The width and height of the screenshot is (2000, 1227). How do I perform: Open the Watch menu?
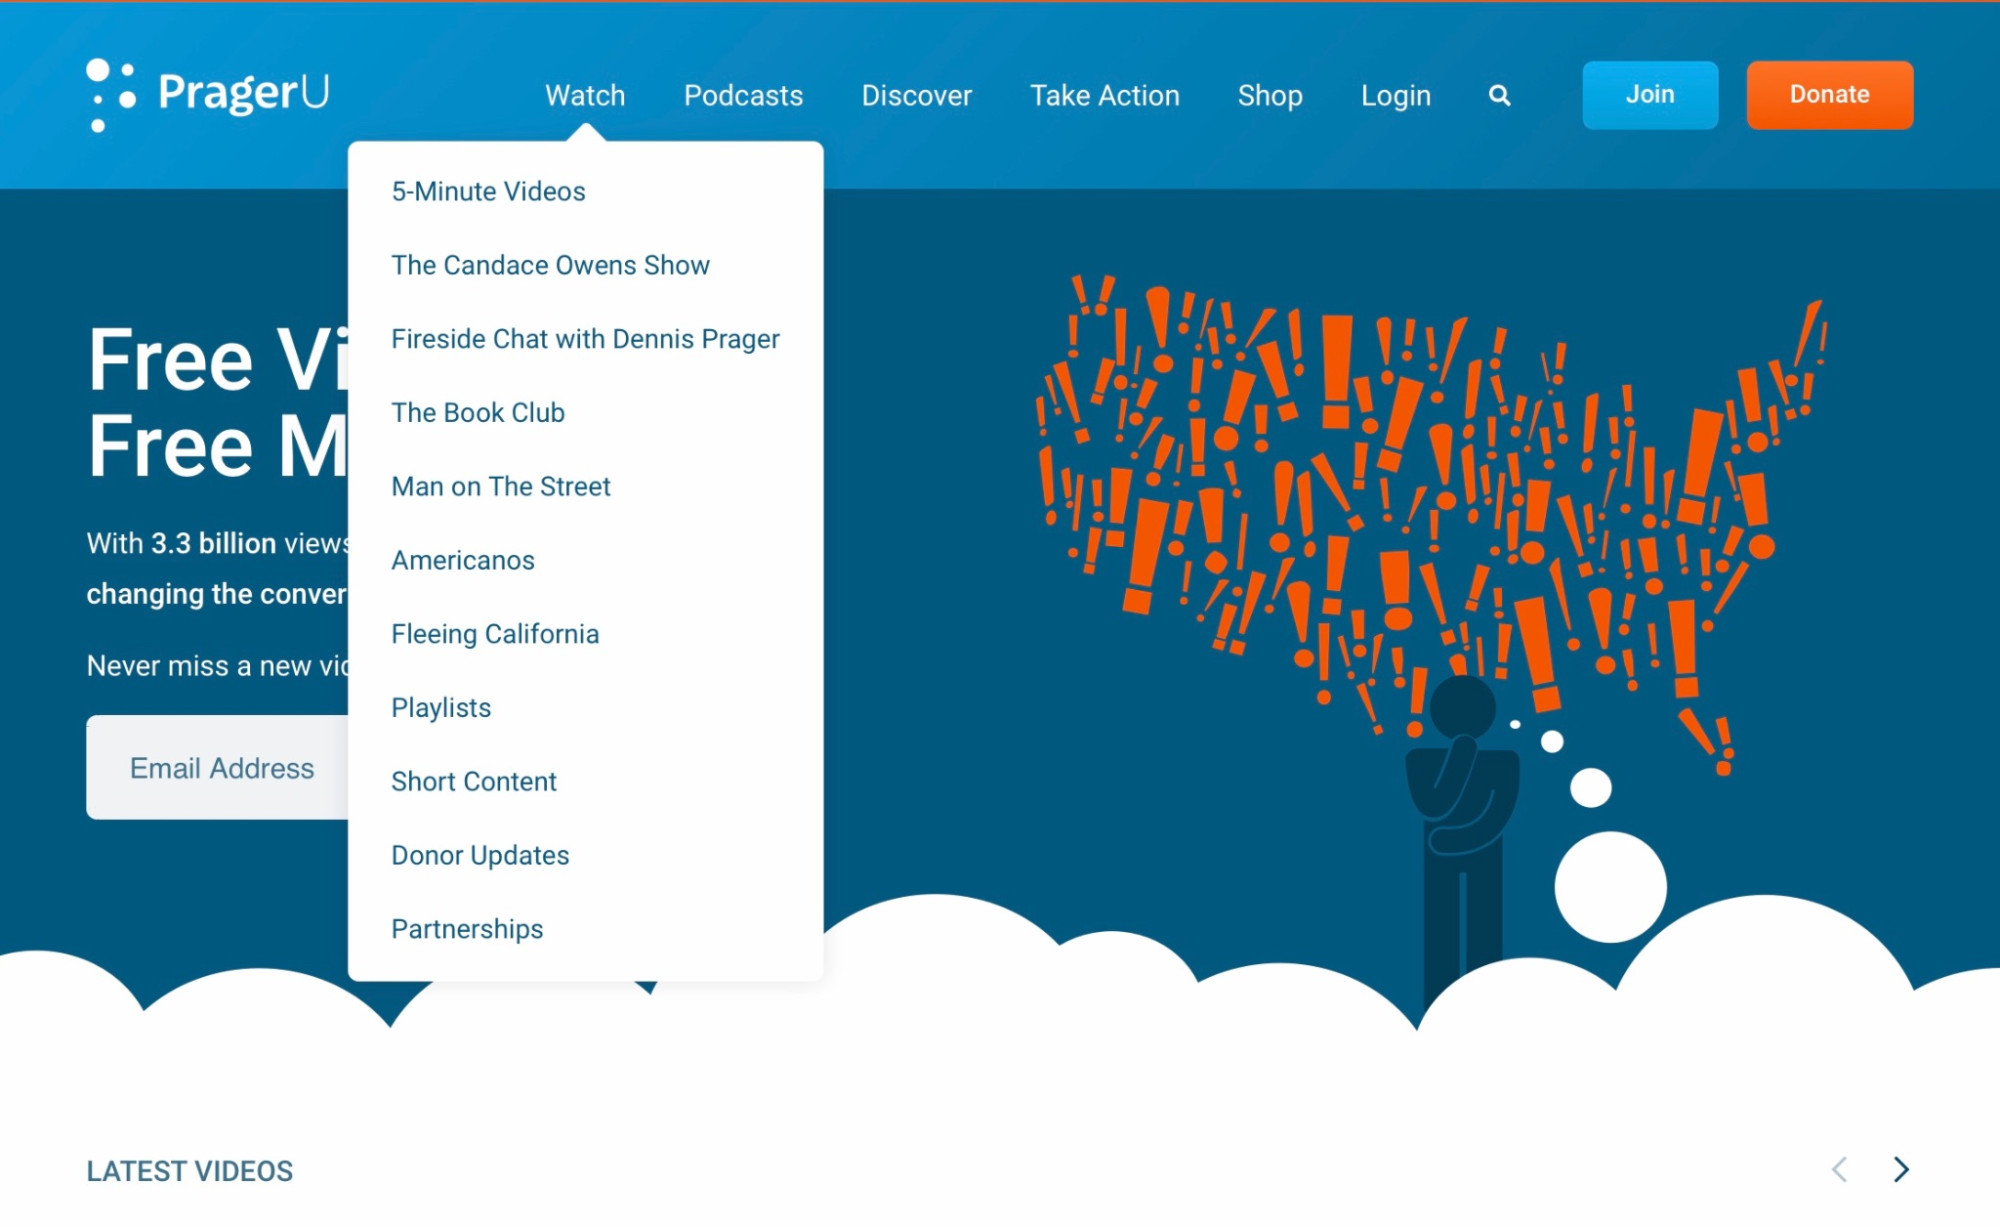coord(585,96)
